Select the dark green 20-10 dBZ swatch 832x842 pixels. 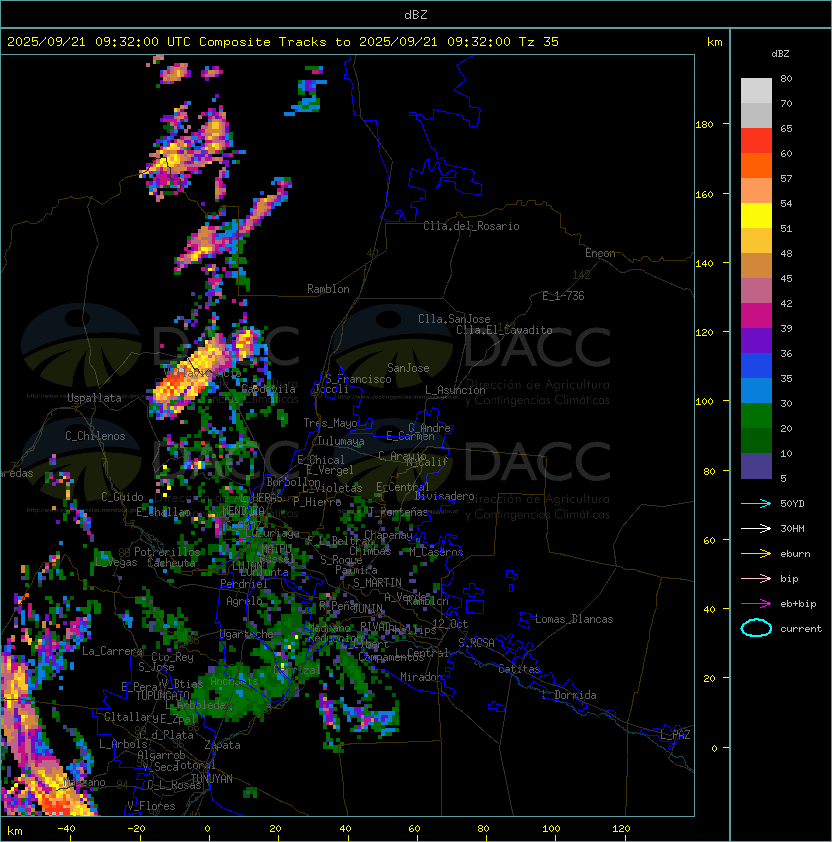tap(756, 440)
